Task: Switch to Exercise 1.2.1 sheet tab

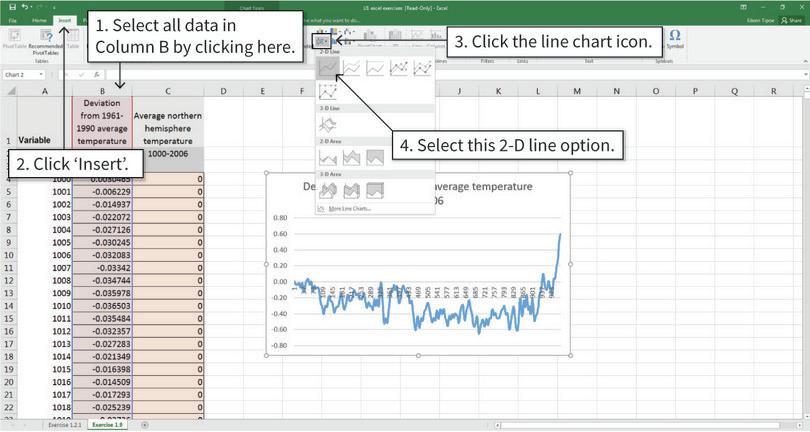Action: tap(65, 425)
